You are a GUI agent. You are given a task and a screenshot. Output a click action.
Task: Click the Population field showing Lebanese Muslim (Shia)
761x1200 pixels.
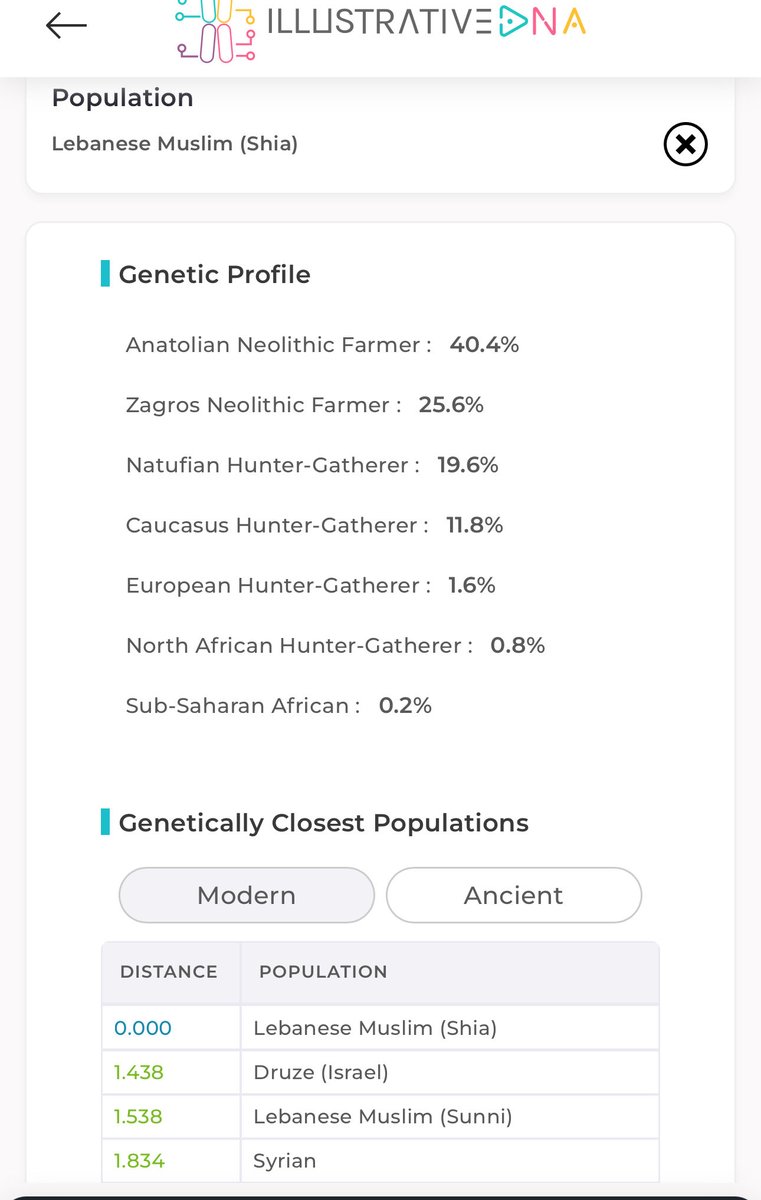tap(175, 144)
